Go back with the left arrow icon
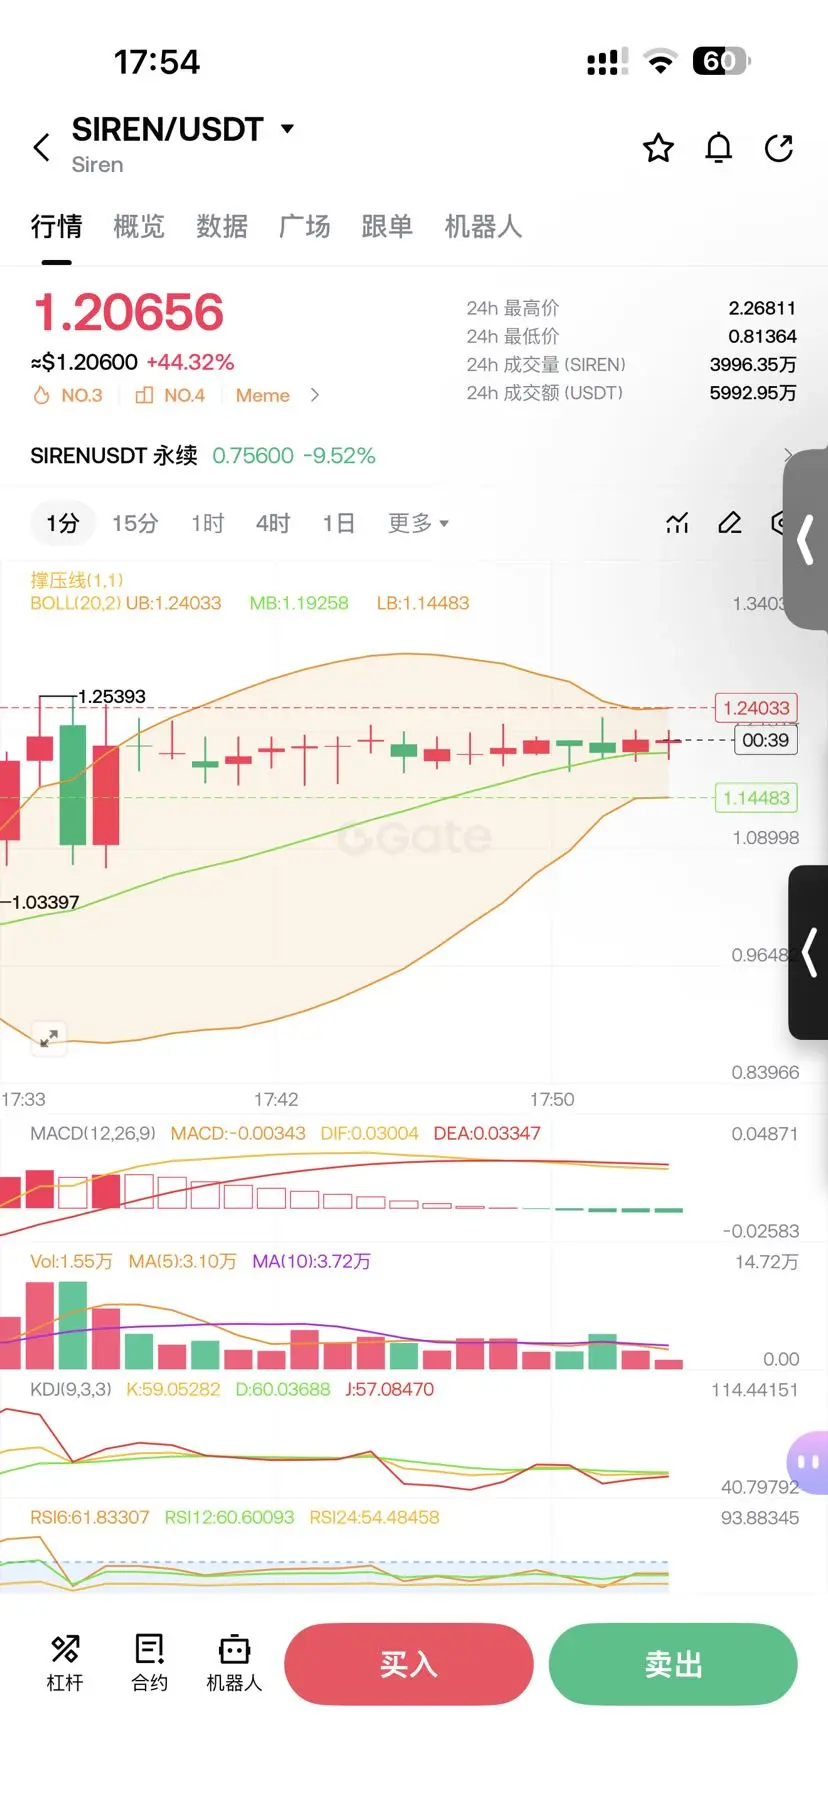The height and width of the screenshot is (1800, 828). pos(41,148)
